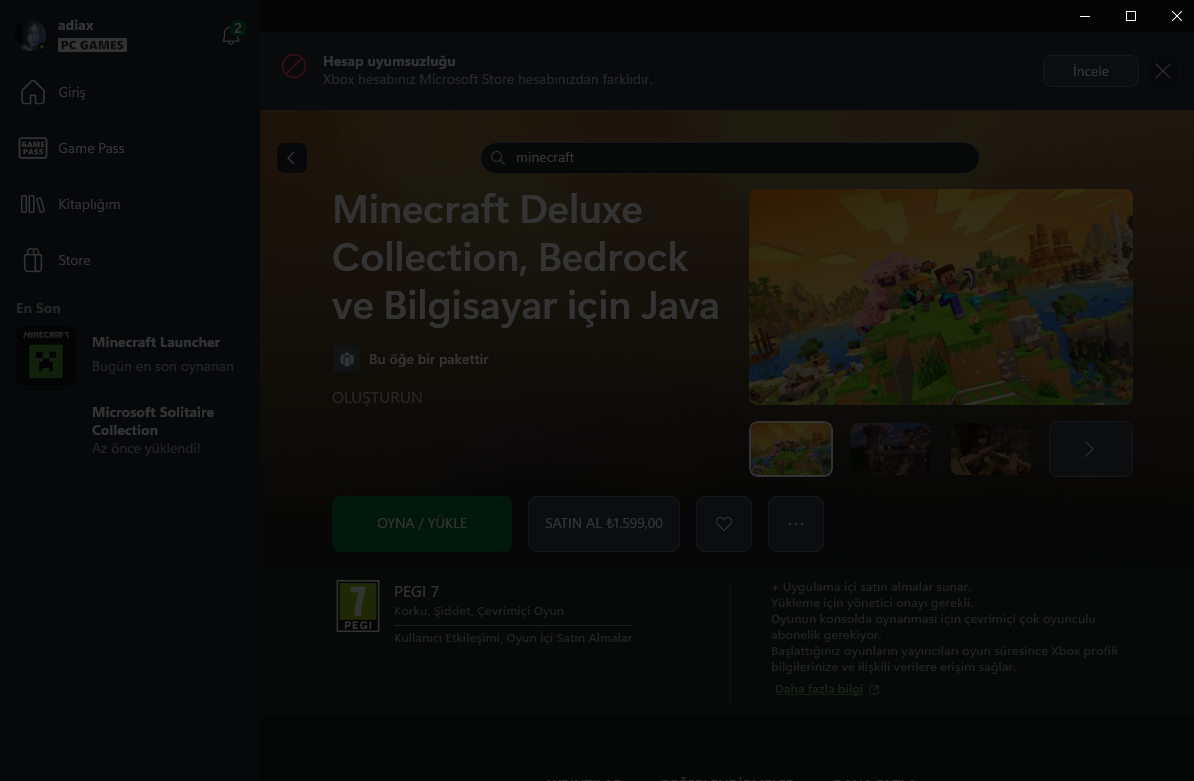Click the Game Pass badge icon

(x=33, y=148)
